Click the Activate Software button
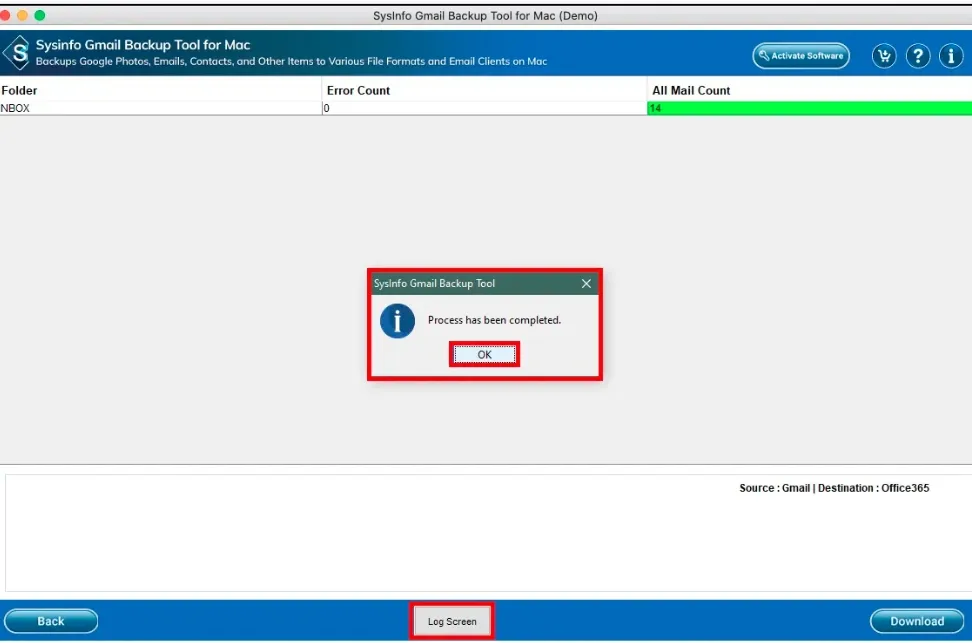Screen dimensions: 972x643 (x=801, y=56)
